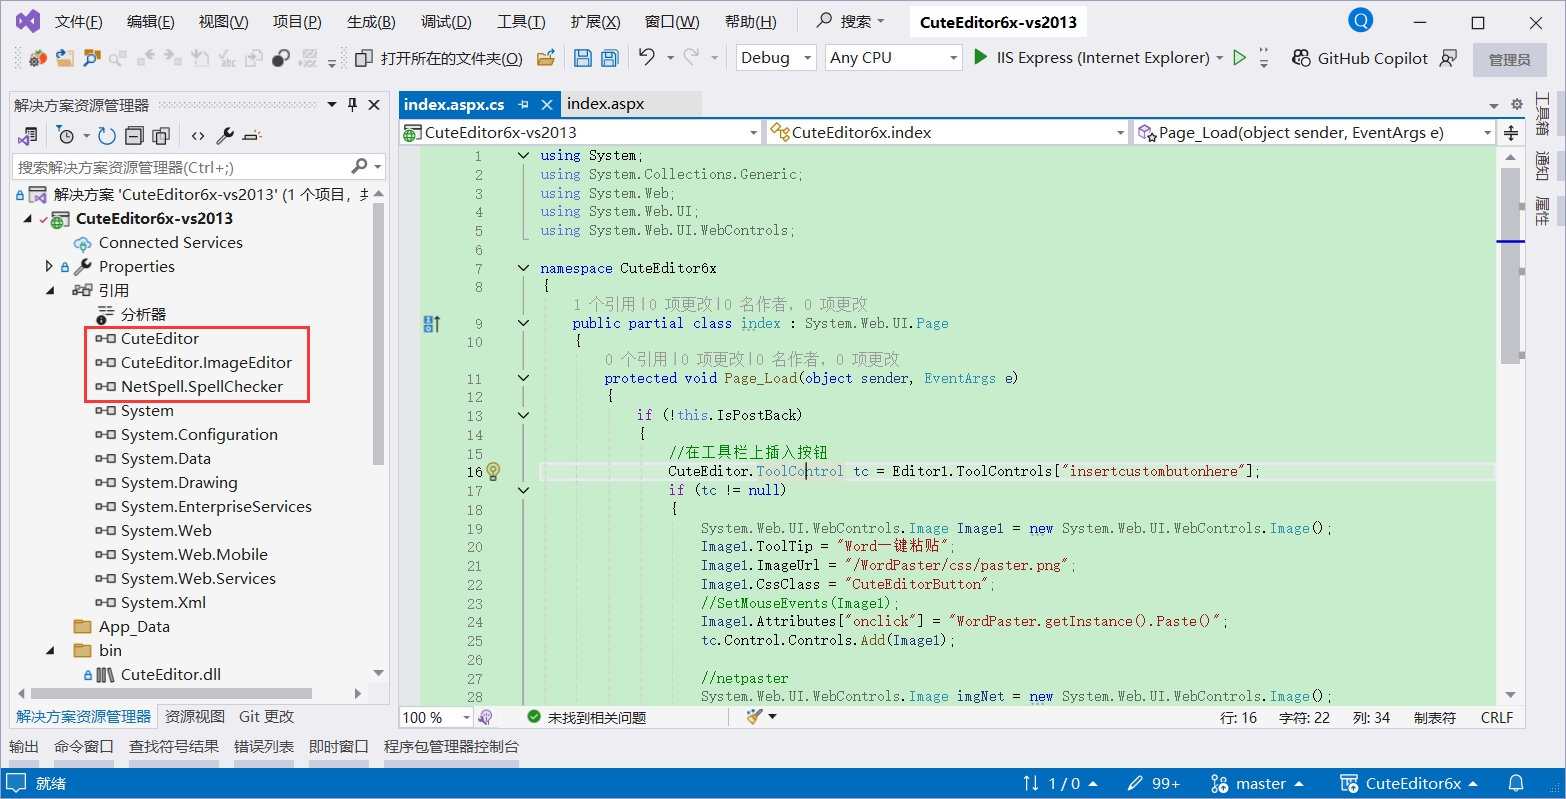Open the 错误列表 panel tab
The image size is (1566, 799).
click(264, 746)
